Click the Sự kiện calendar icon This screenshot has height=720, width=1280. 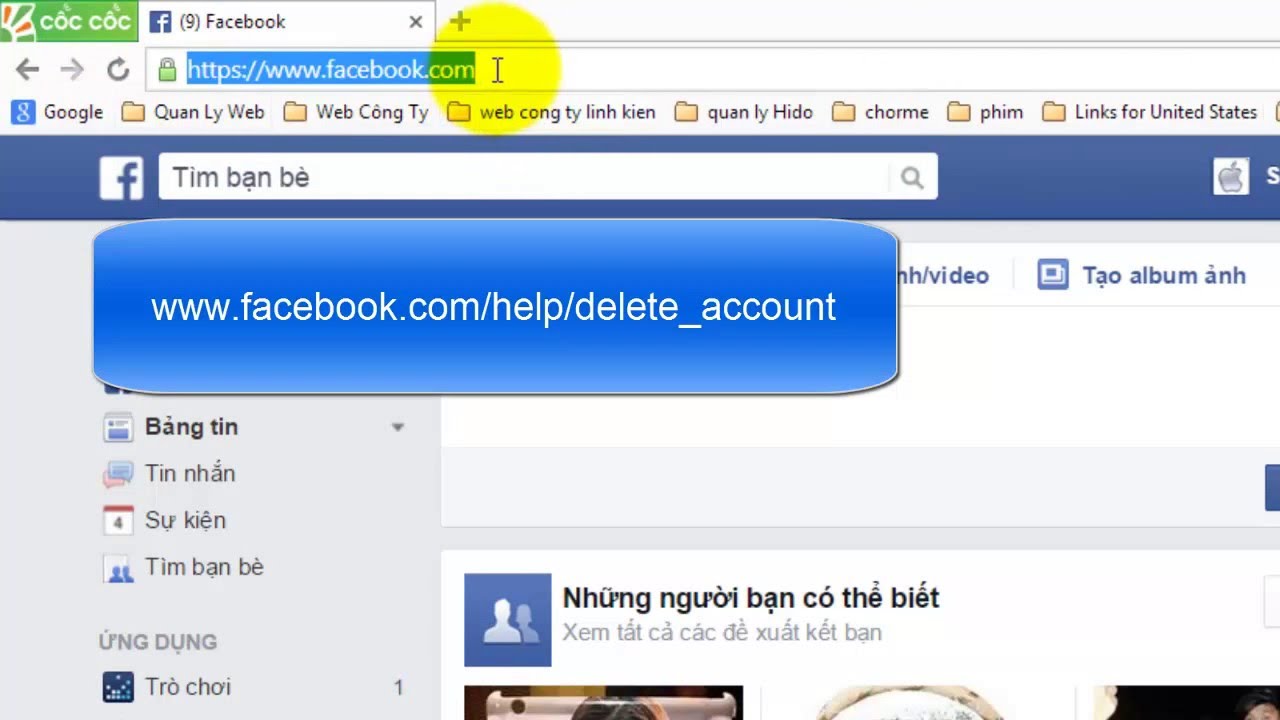pos(118,520)
